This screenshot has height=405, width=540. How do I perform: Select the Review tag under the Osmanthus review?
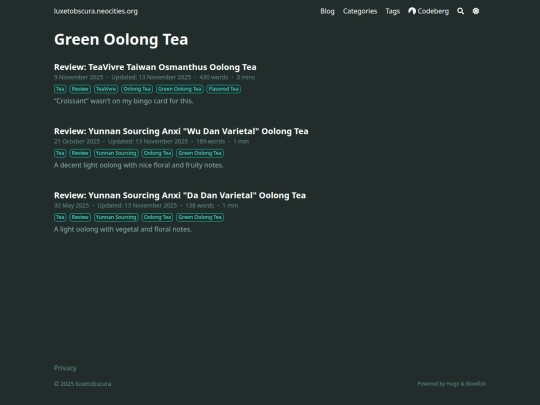click(80, 89)
